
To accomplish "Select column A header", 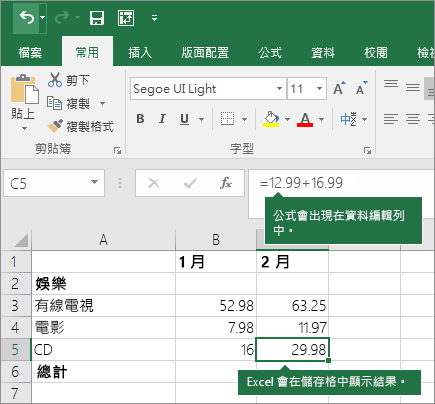I will [x=103, y=240].
